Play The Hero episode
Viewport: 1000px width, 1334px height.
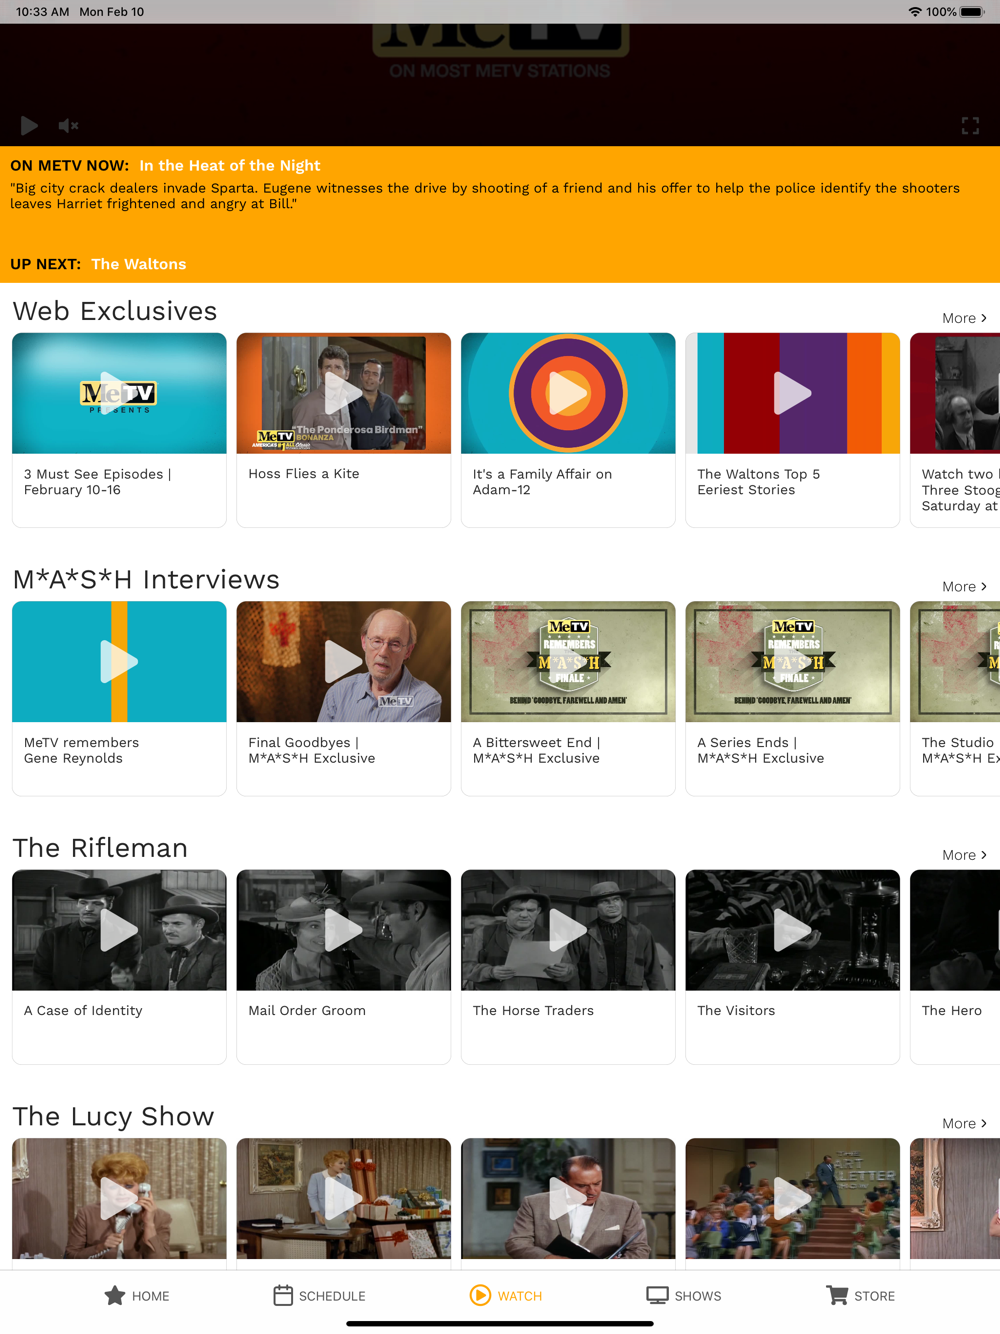tap(955, 930)
